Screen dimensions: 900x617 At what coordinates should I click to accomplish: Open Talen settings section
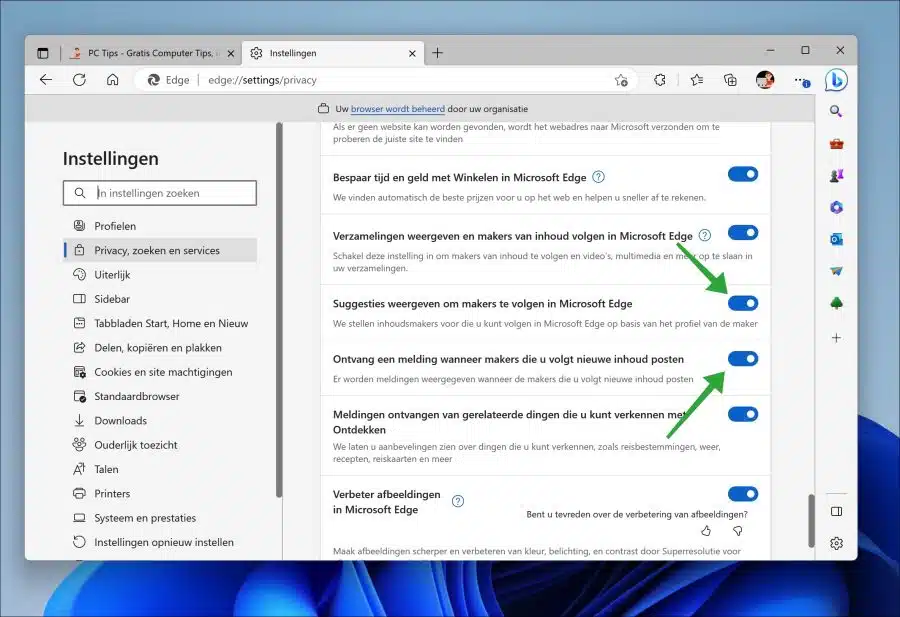tap(160, 469)
